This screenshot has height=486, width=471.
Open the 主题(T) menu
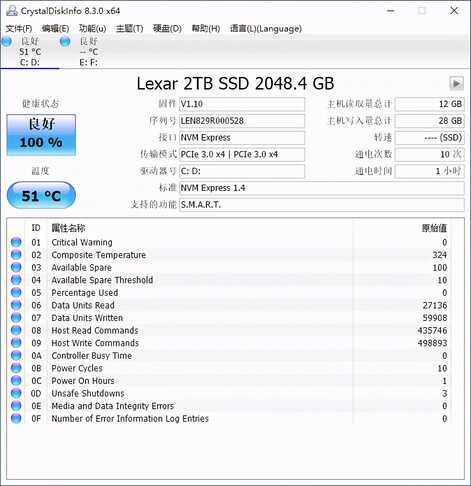pos(129,29)
